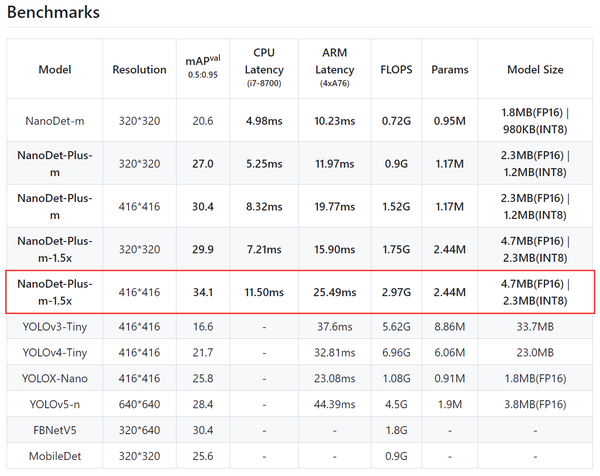Click the Model Size column header
Viewport: 600px width, 476px height.
(x=536, y=70)
